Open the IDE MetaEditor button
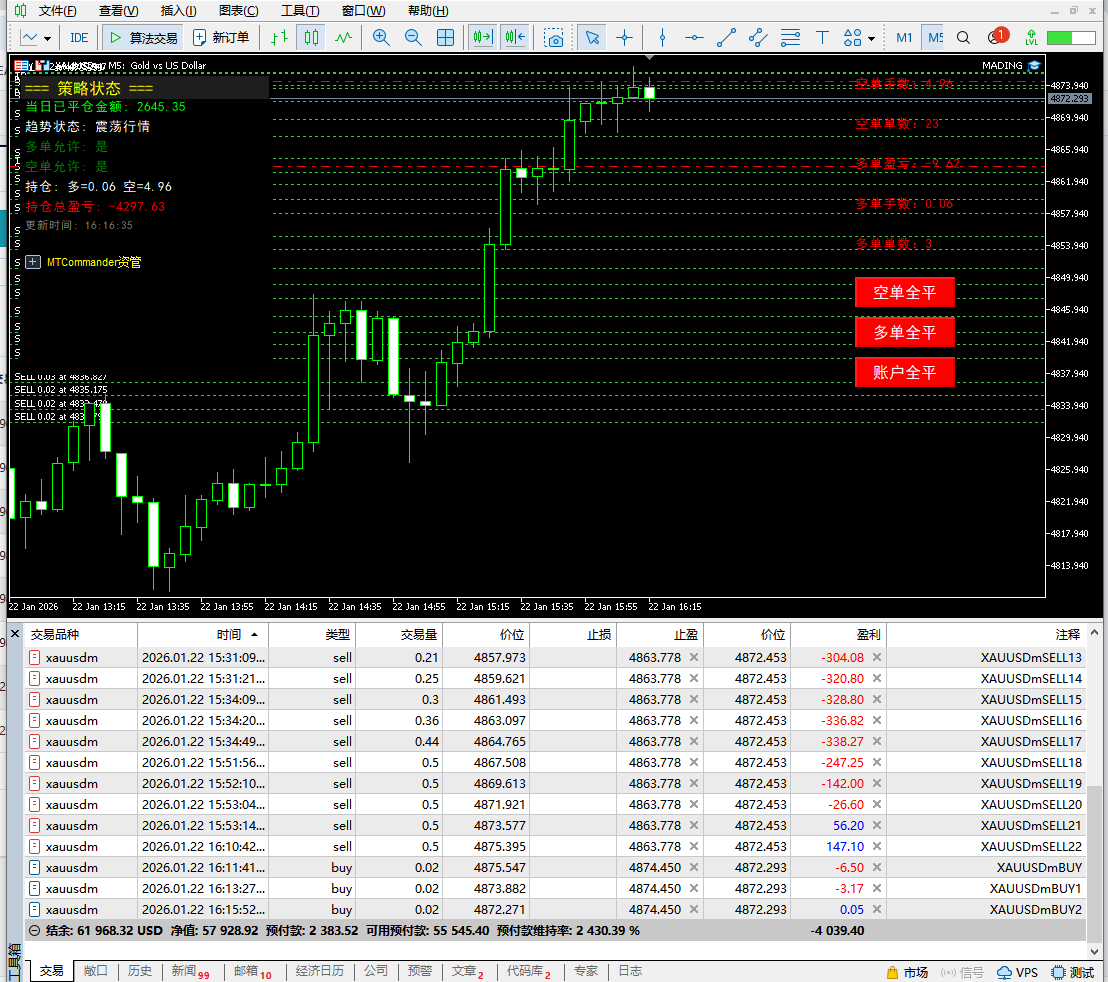Screen dimensions: 1108x982 click(79, 37)
